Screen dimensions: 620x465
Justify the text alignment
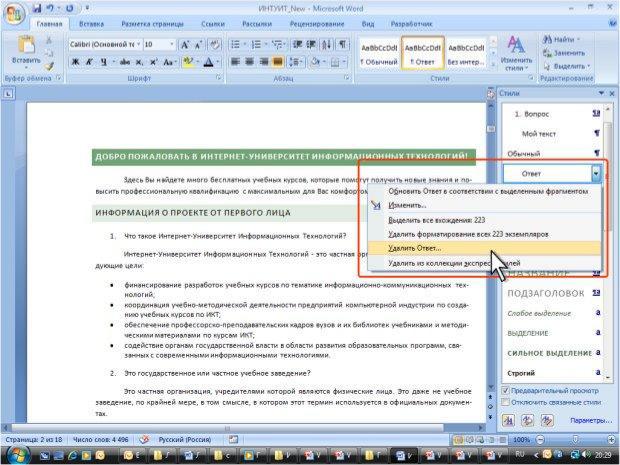click(278, 62)
